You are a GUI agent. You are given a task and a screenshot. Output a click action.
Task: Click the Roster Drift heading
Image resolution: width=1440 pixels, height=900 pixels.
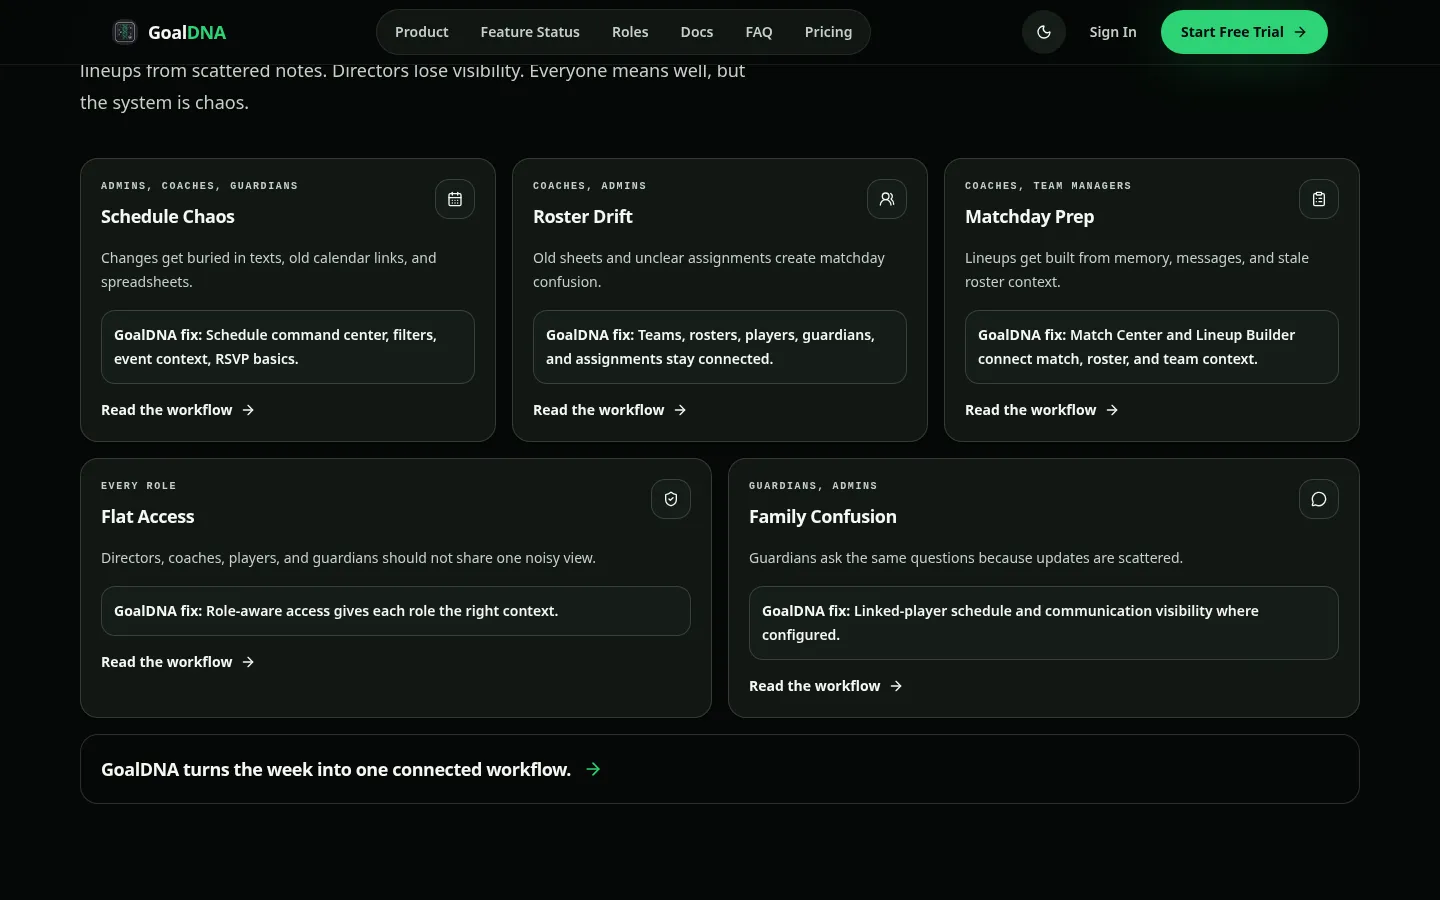(583, 217)
